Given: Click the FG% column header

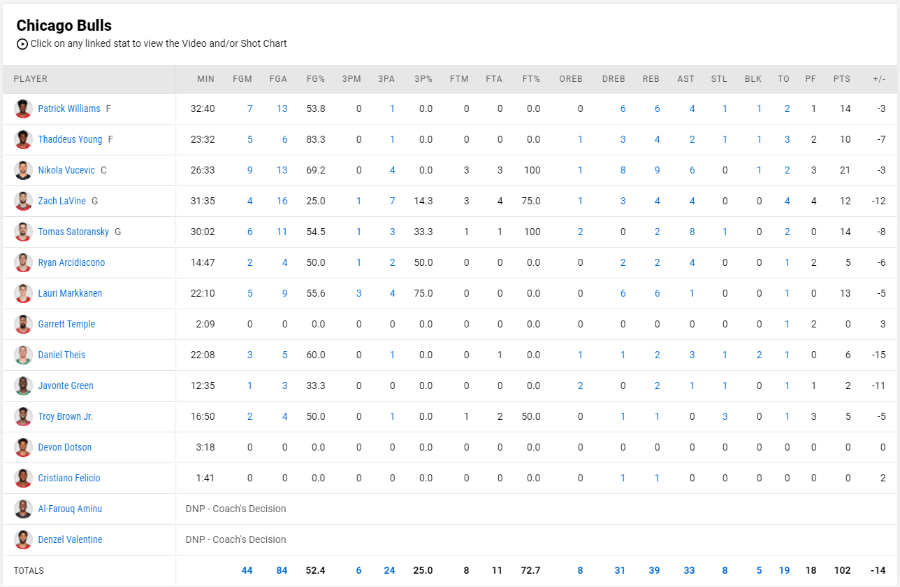Looking at the screenshot, I should pos(316,79).
